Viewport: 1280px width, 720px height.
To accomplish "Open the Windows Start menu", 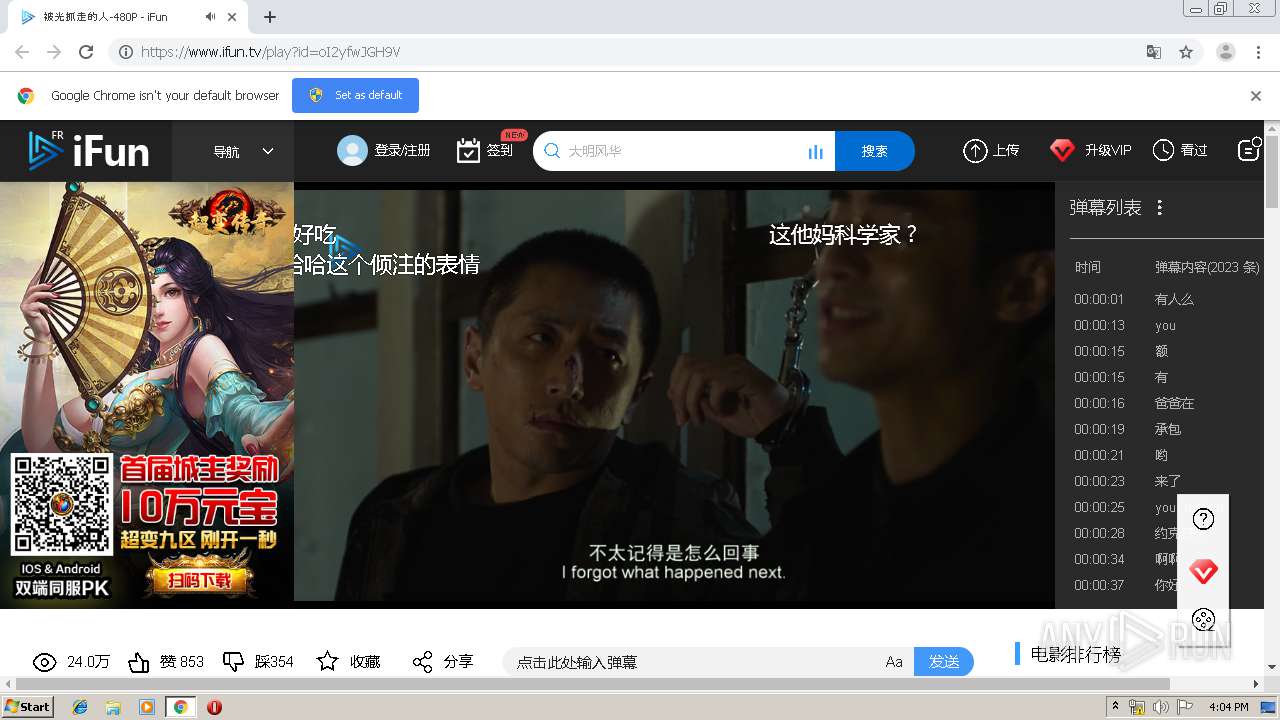I will pyautogui.click(x=28, y=706).
